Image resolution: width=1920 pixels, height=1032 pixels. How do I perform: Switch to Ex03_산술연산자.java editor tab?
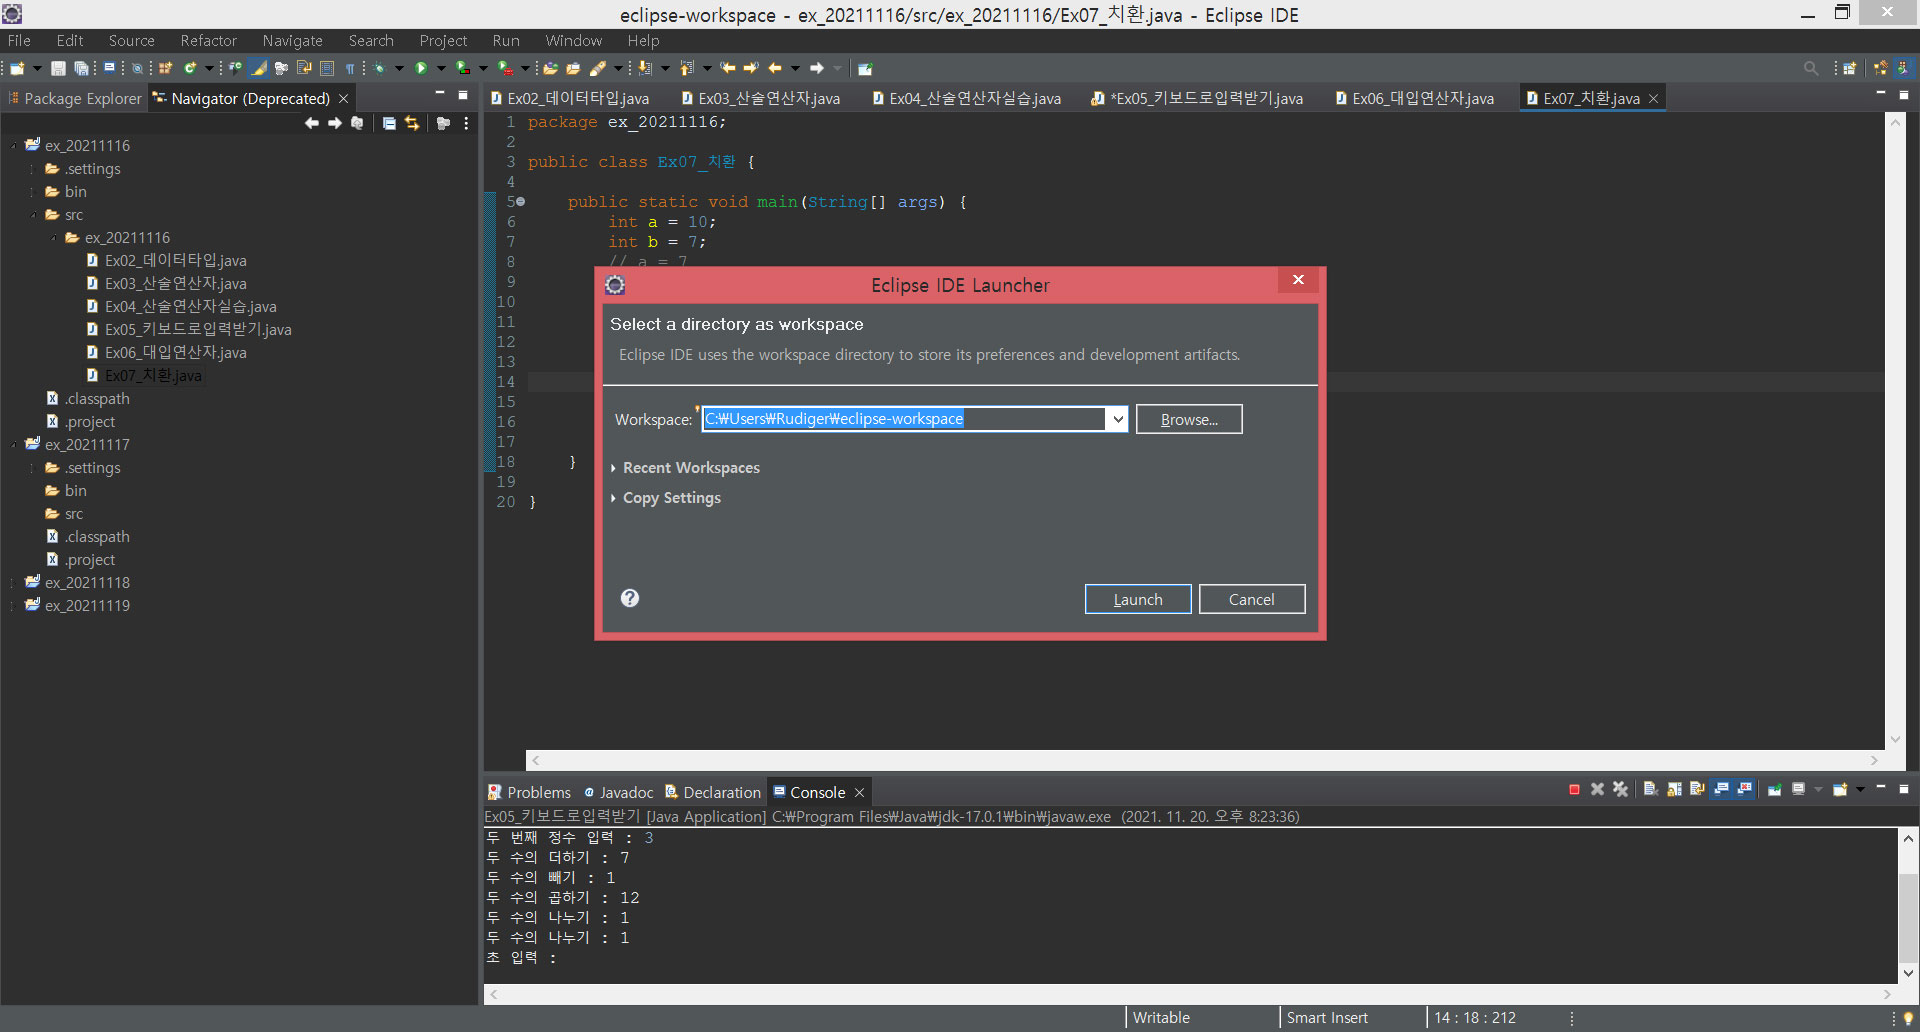point(760,98)
